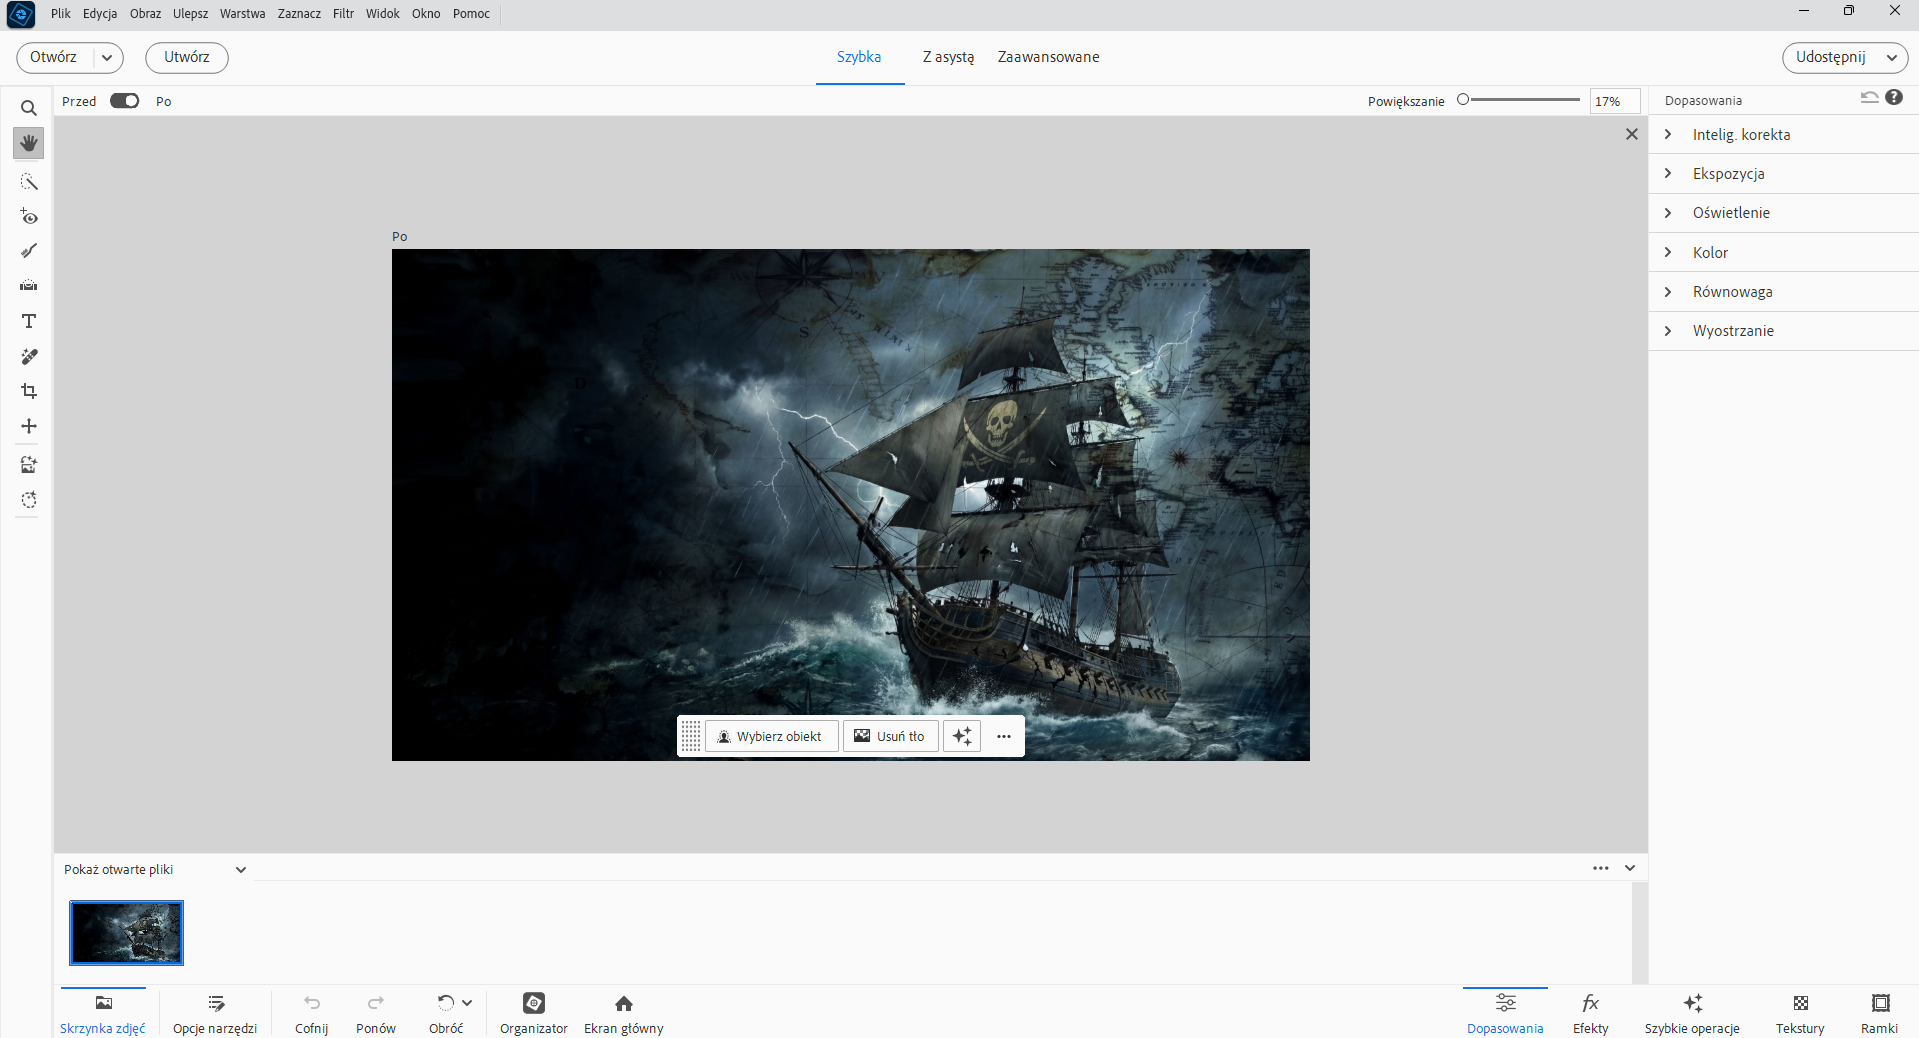Open the dropdown arrow beside Otwórz
The height and width of the screenshot is (1038, 1919).
(107, 58)
